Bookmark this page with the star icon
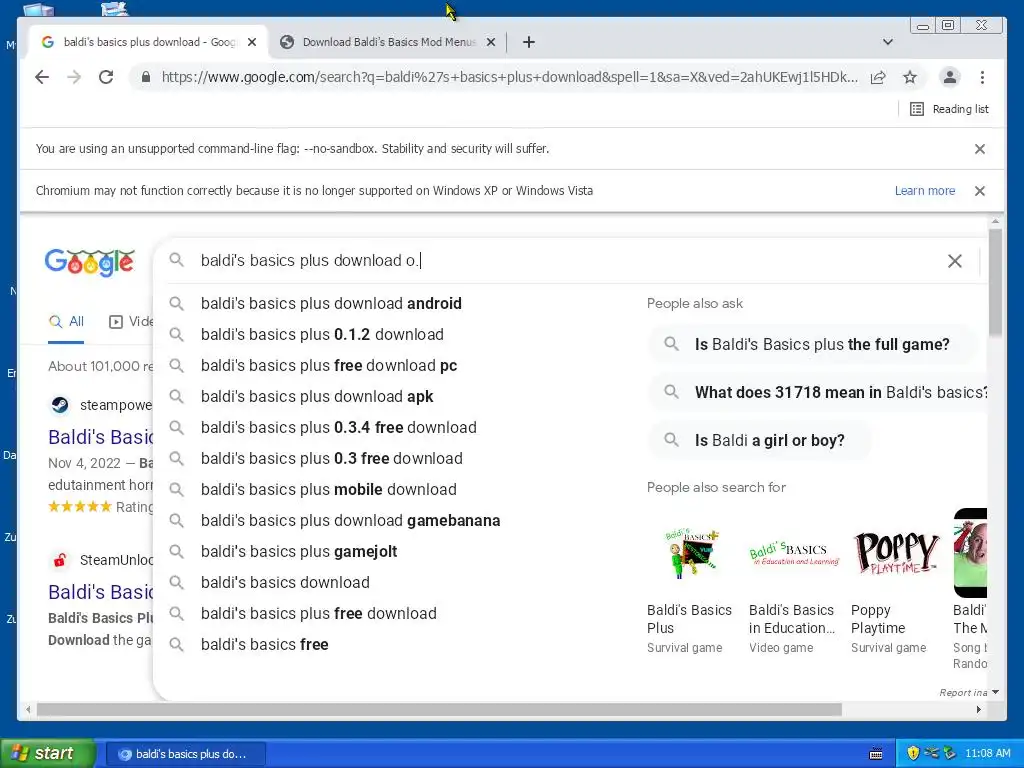Screen dimensions: 1024x768 click(910, 77)
